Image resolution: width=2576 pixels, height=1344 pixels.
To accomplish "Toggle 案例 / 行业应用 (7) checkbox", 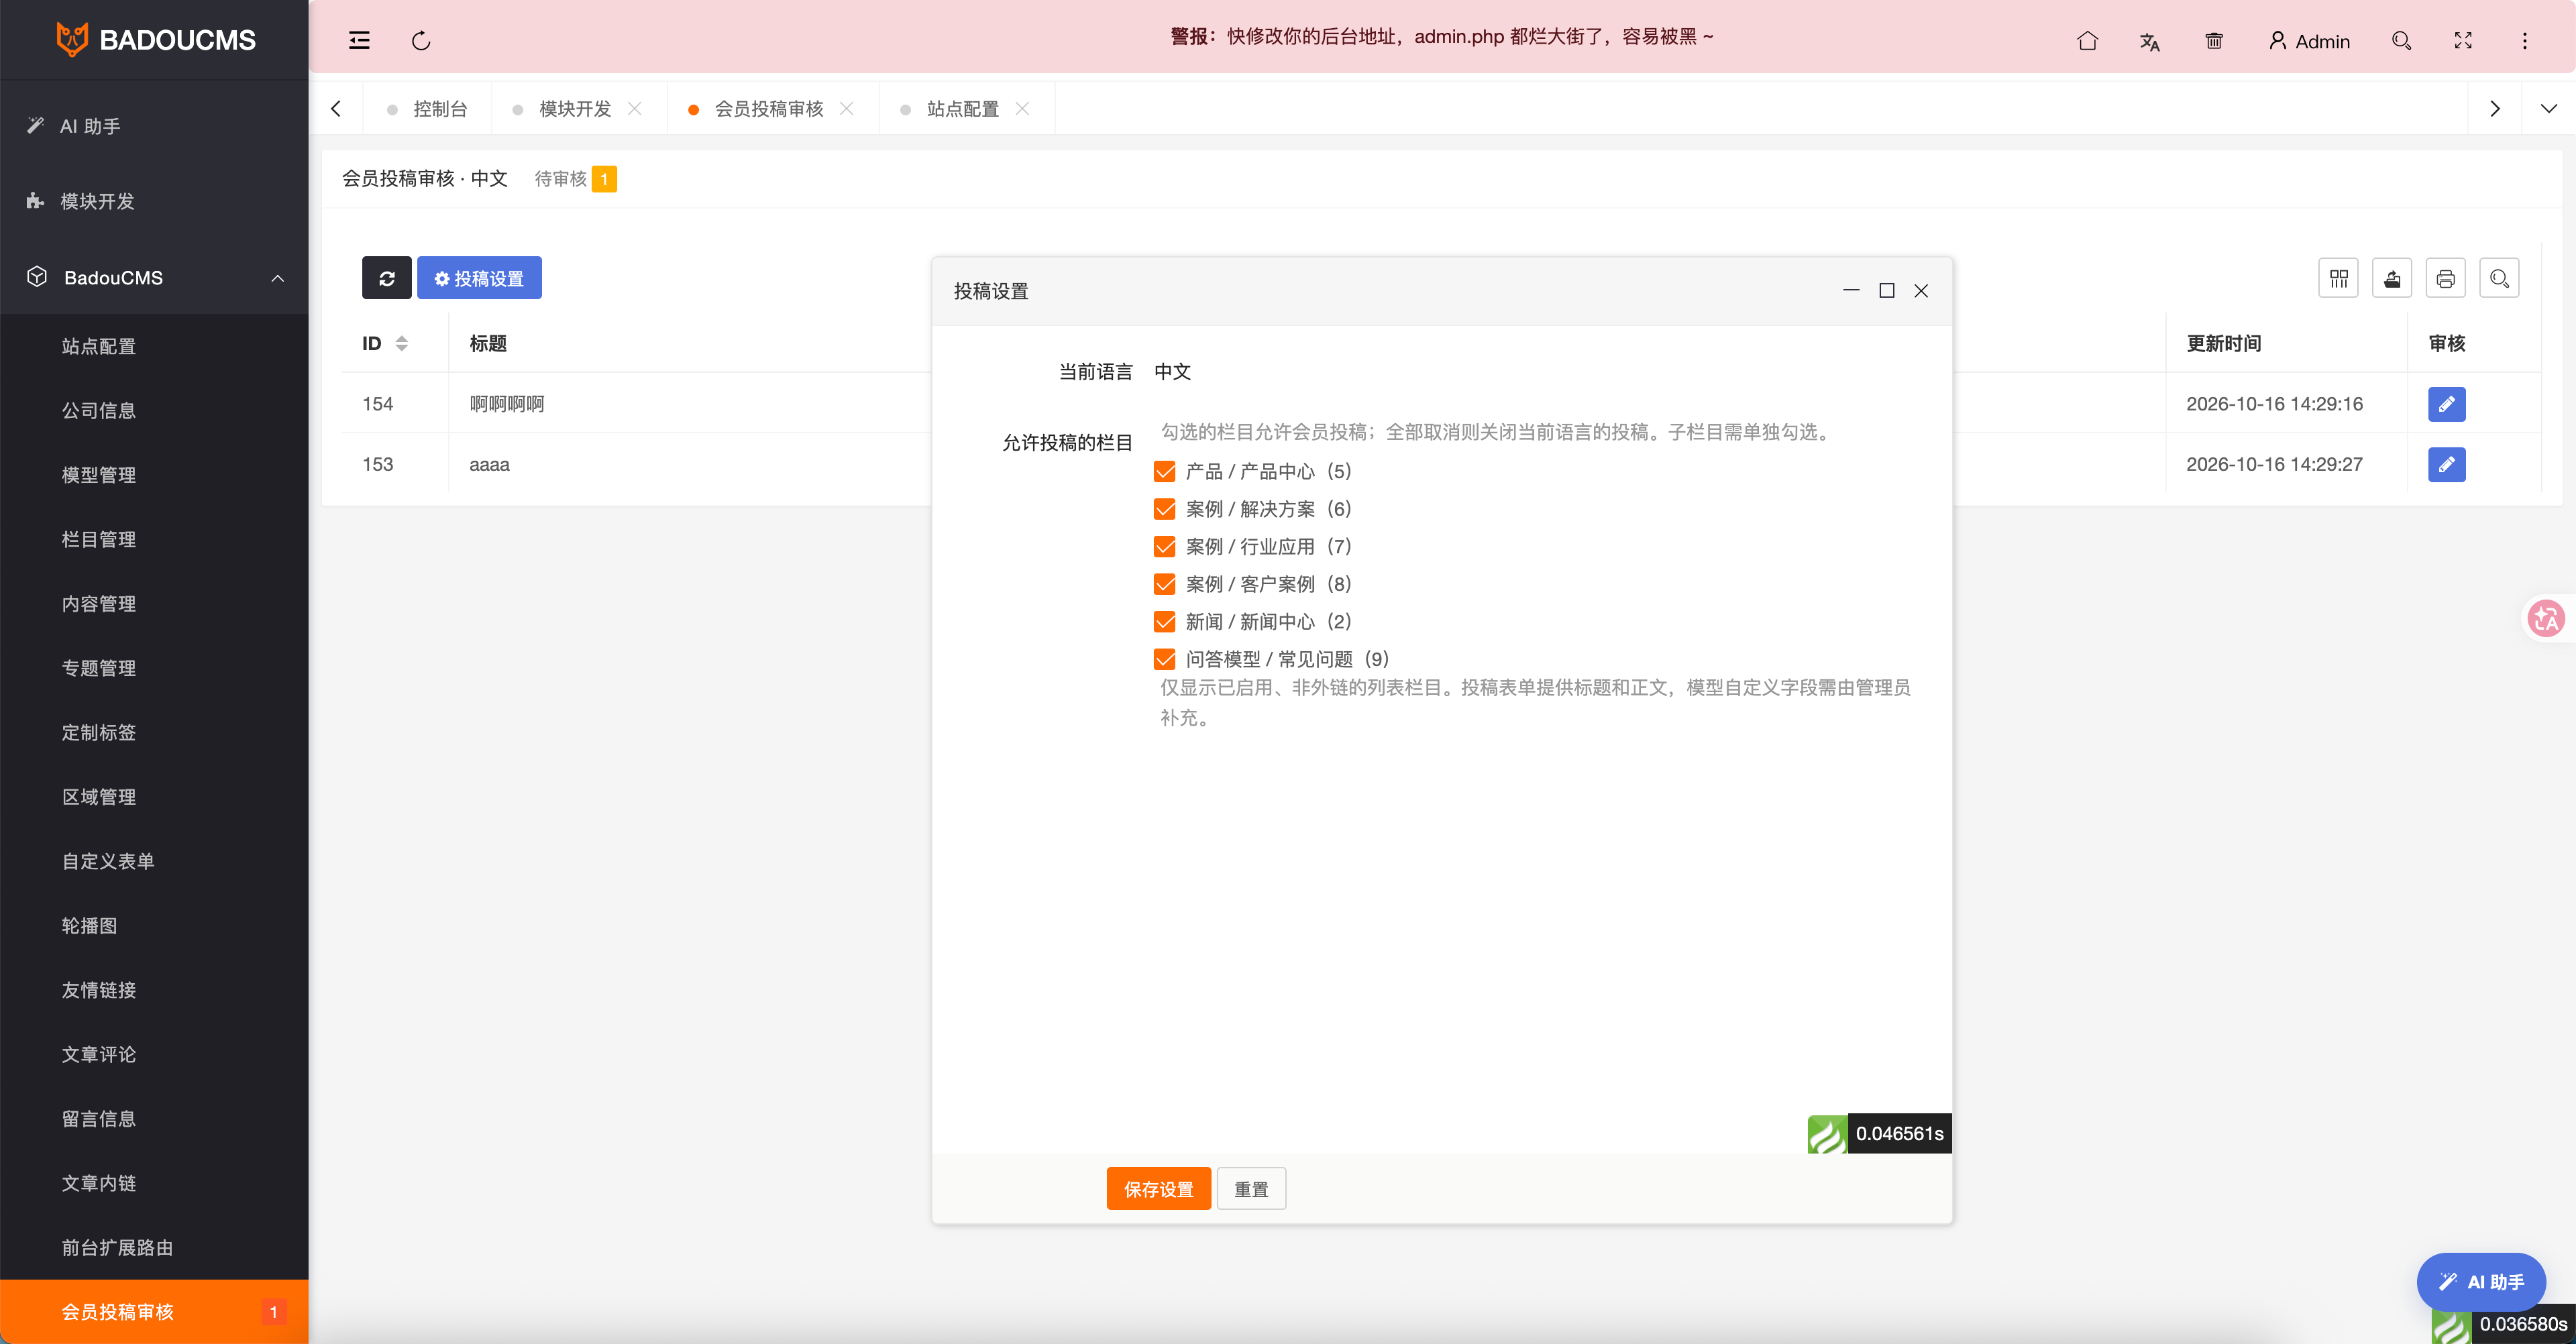I will point(1164,546).
